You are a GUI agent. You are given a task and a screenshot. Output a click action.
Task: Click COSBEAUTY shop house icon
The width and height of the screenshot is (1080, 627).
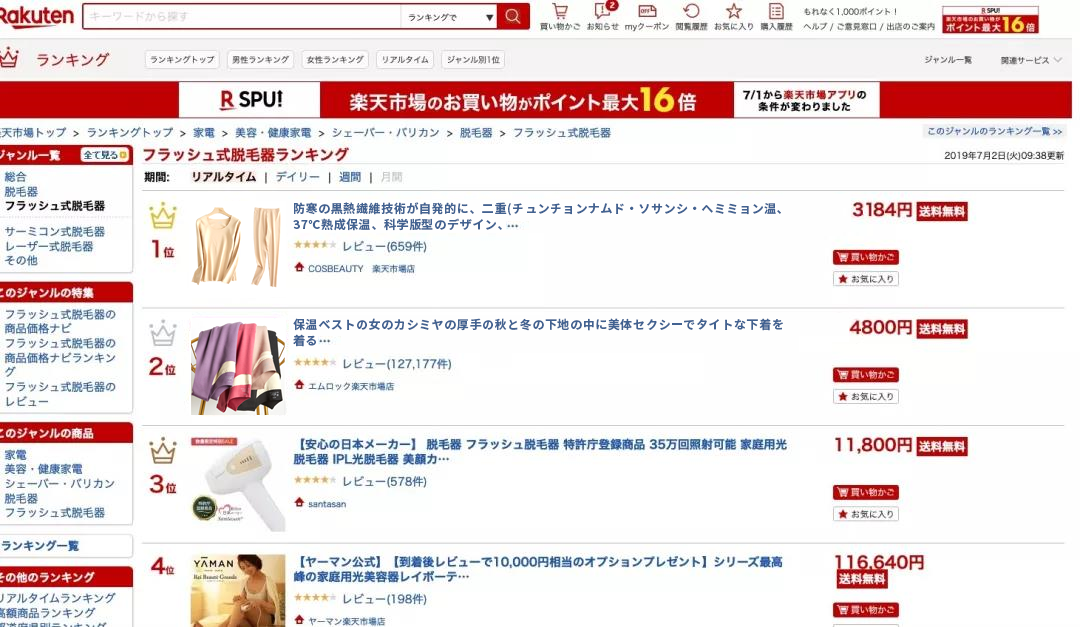[299, 267]
